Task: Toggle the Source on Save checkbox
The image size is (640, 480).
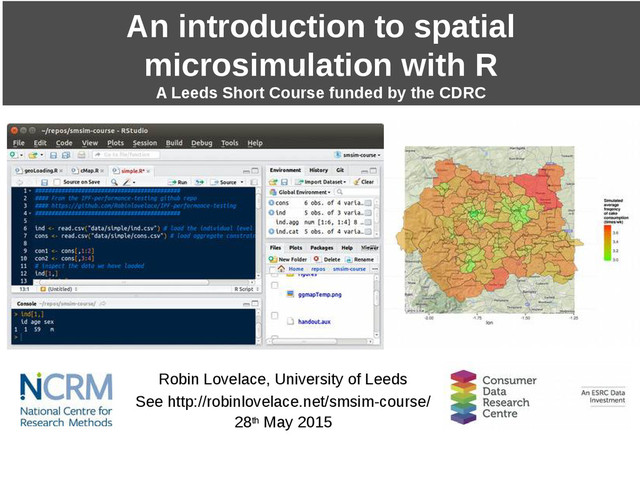Action: [57, 182]
